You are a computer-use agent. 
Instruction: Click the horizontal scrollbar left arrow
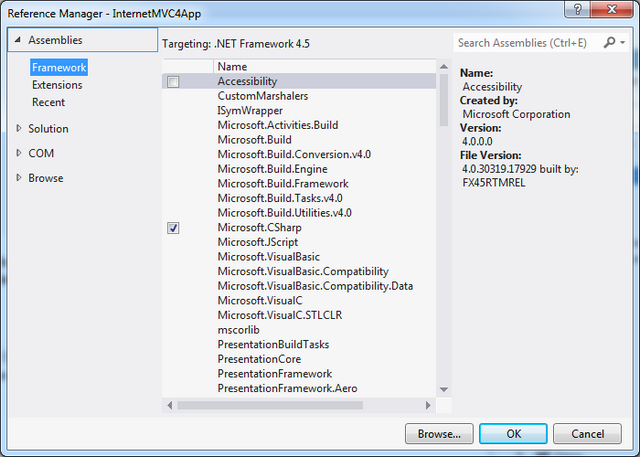pyautogui.click(x=170, y=405)
